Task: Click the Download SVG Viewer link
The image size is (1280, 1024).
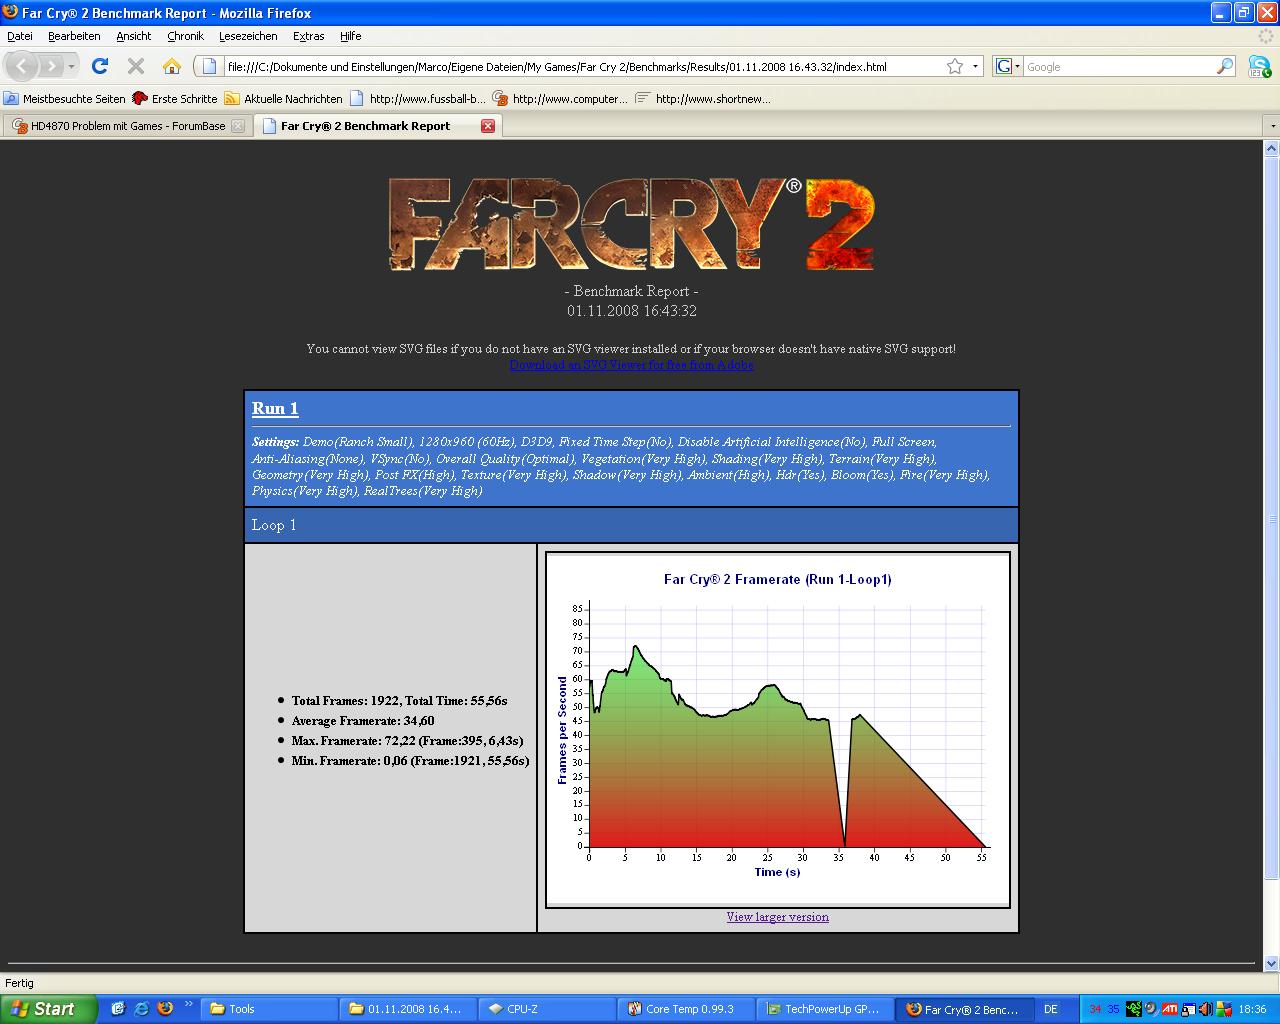Action: (632, 365)
